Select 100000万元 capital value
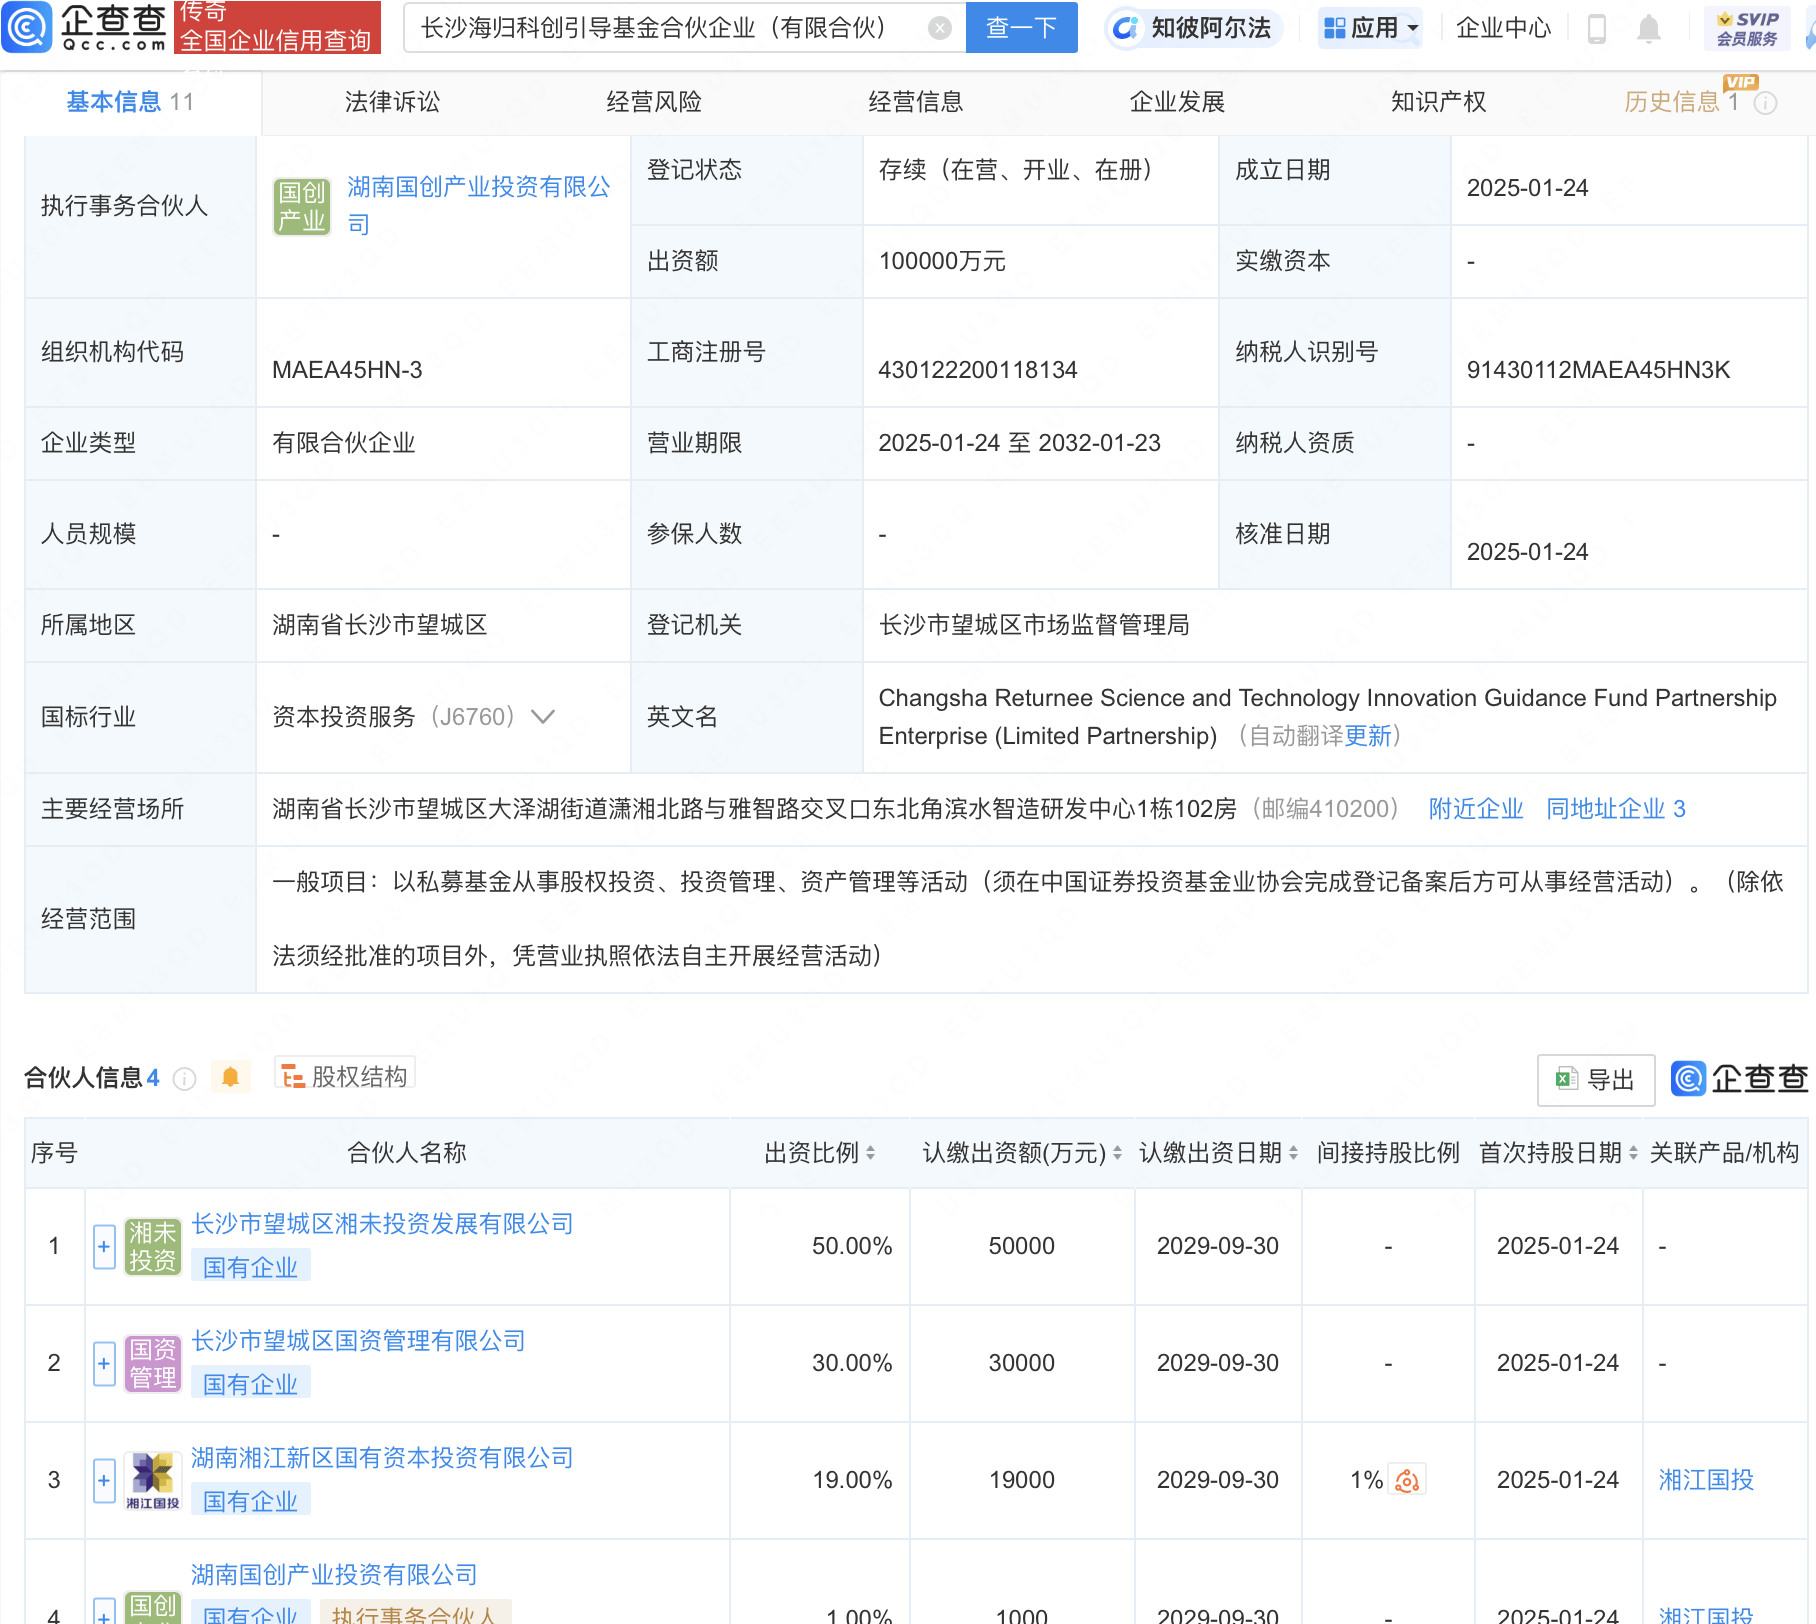 [942, 261]
